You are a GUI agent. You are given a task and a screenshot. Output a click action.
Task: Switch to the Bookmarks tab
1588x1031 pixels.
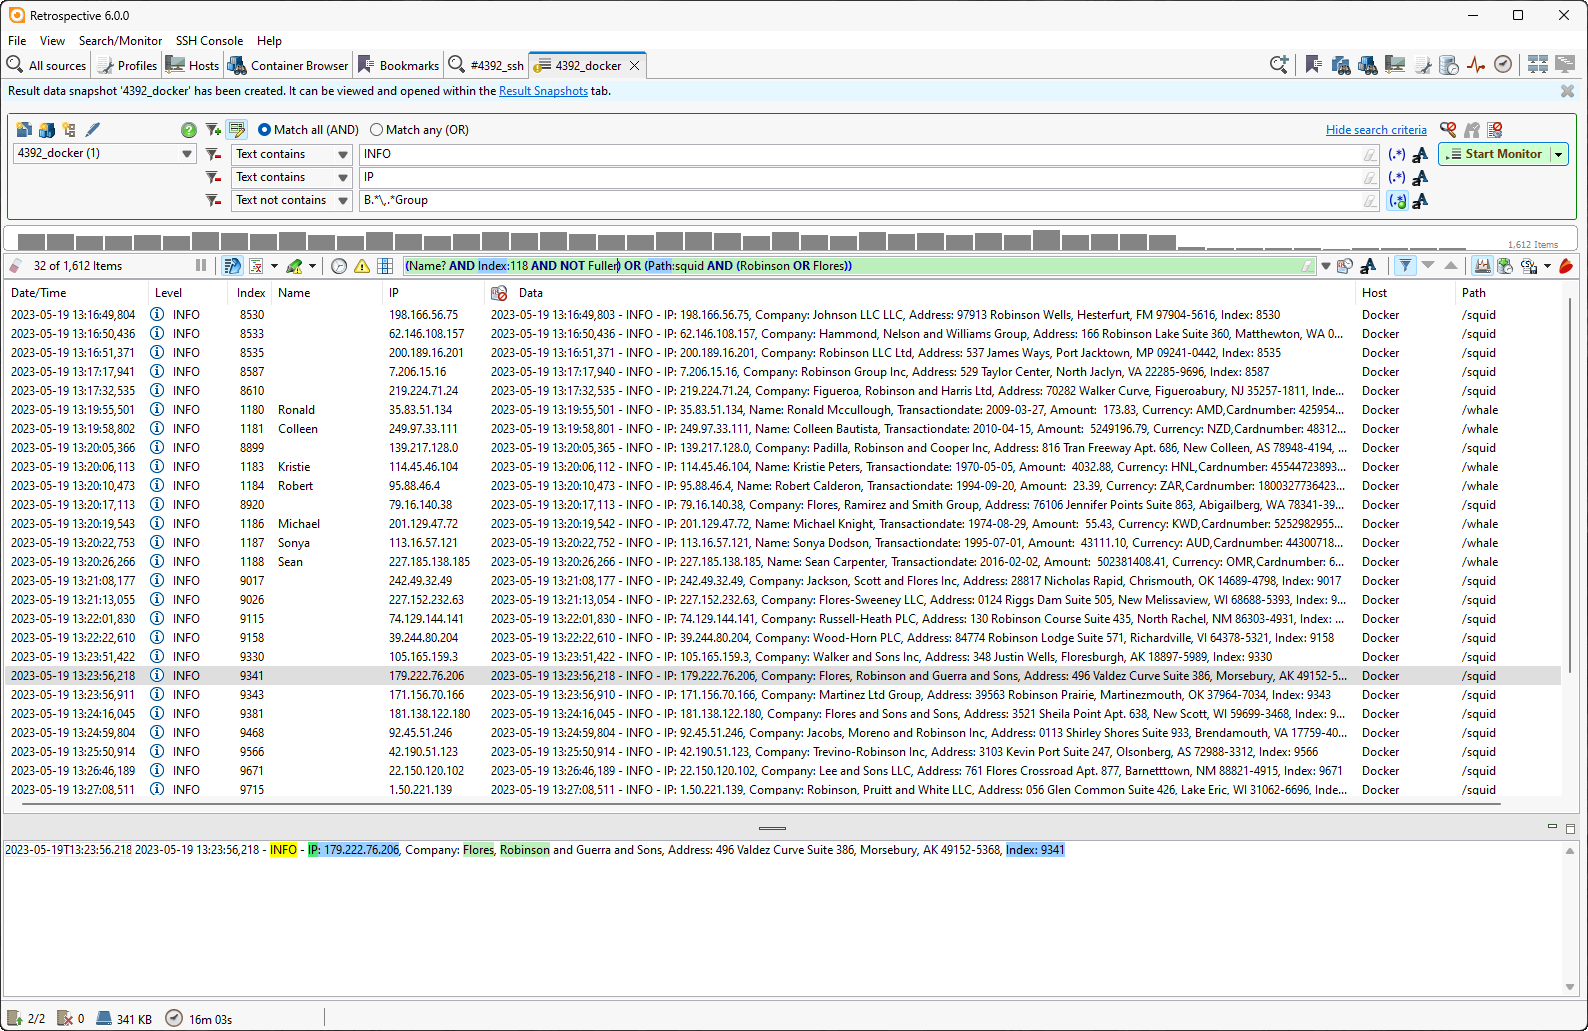click(398, 65)
